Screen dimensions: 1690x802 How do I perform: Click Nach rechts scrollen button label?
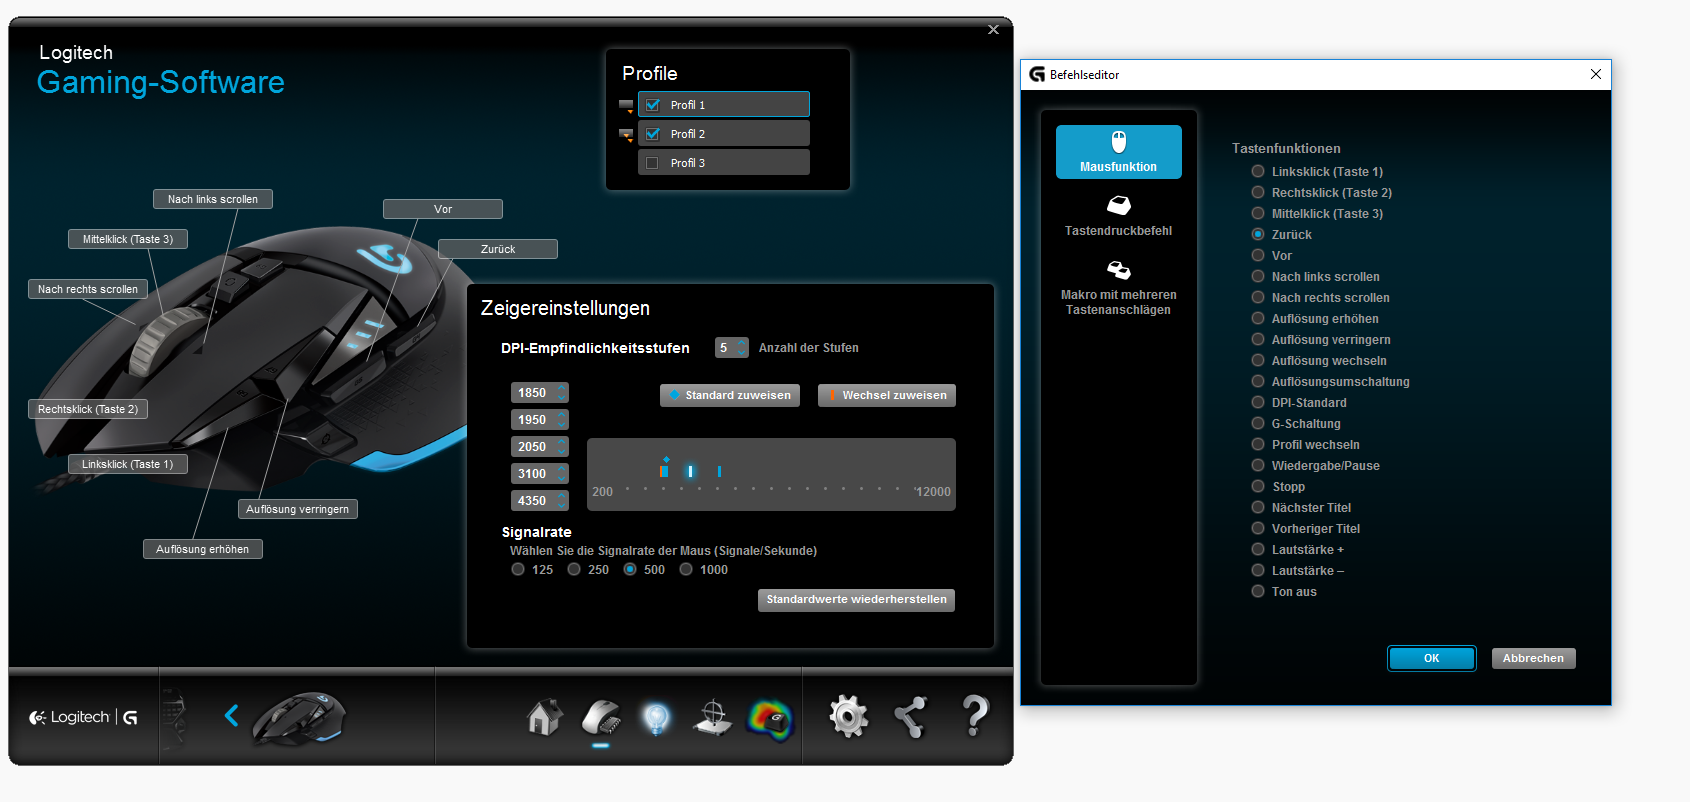[88, 289]
